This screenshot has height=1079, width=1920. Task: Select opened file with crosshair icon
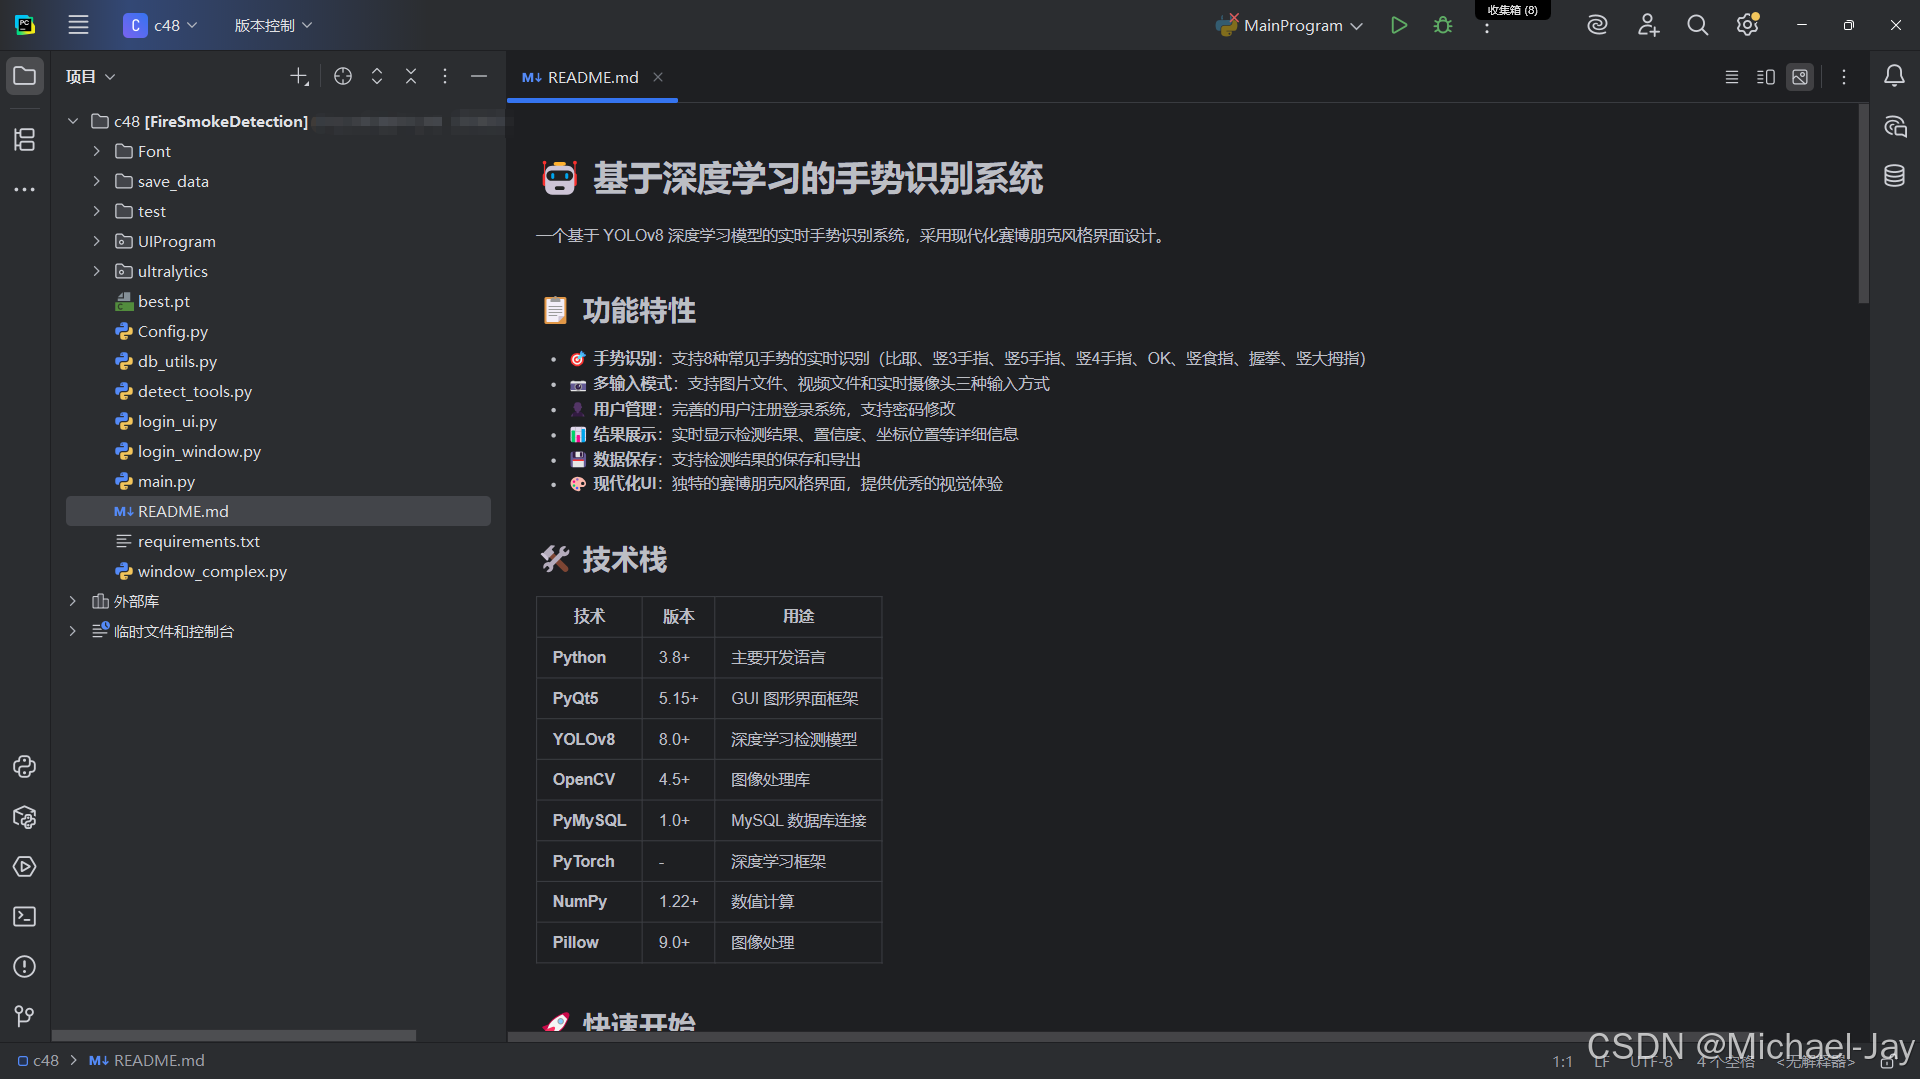343,77
